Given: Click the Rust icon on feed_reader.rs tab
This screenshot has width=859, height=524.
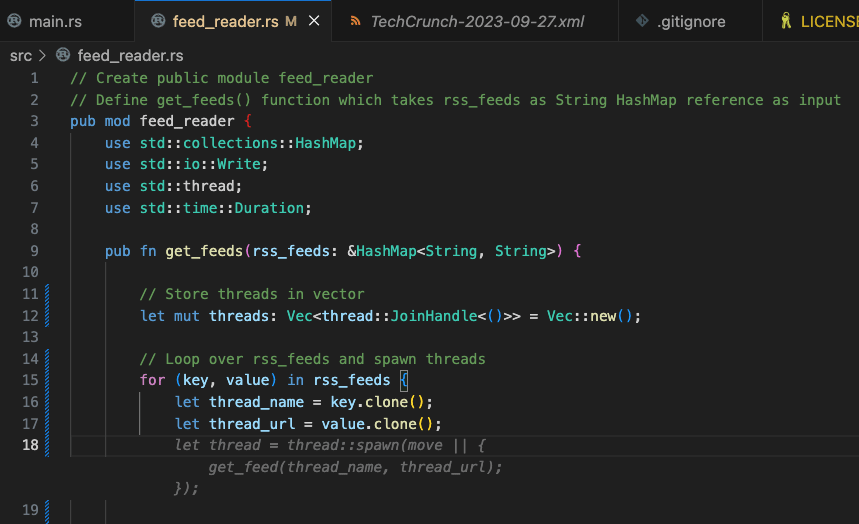Looking at the screenshot, I should [158, 21].
